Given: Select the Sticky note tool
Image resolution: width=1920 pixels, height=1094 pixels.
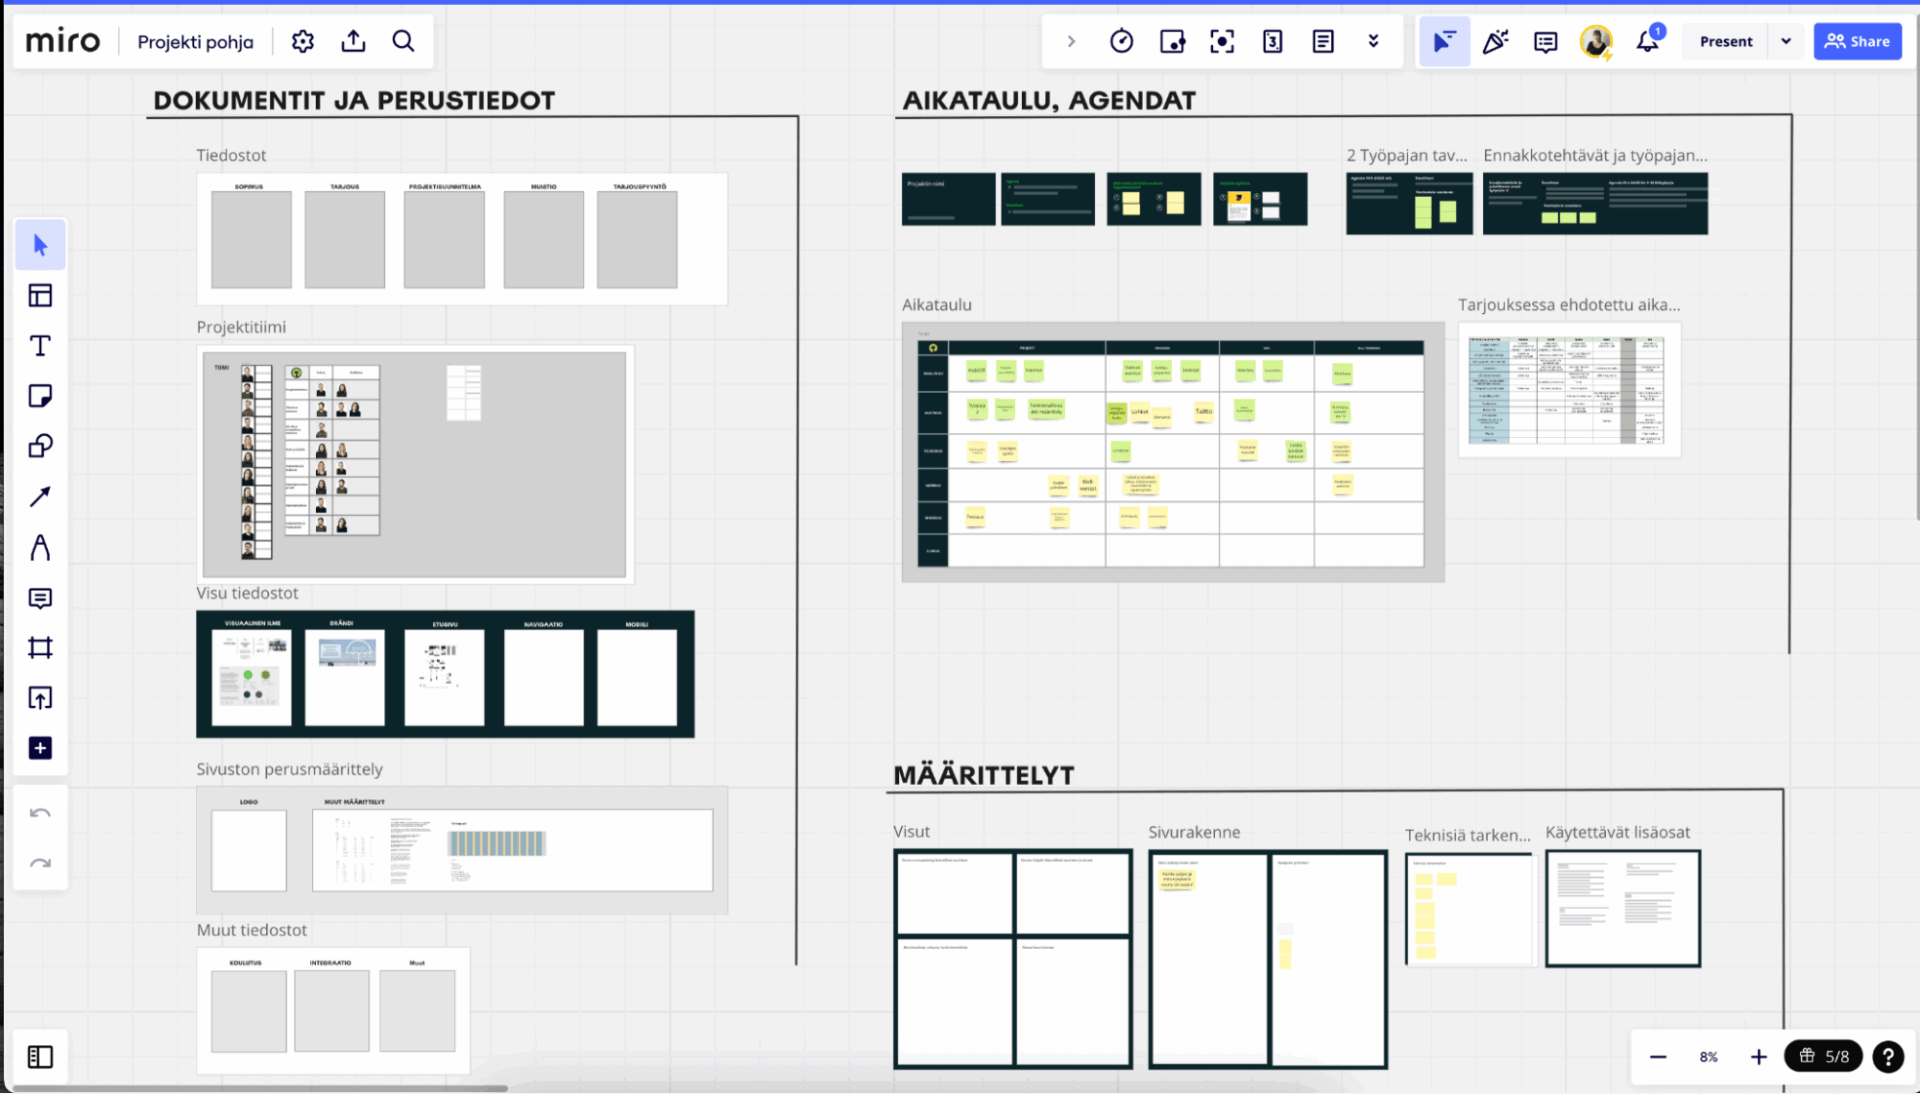Looking at the screenshot, I should pos(40,396).
